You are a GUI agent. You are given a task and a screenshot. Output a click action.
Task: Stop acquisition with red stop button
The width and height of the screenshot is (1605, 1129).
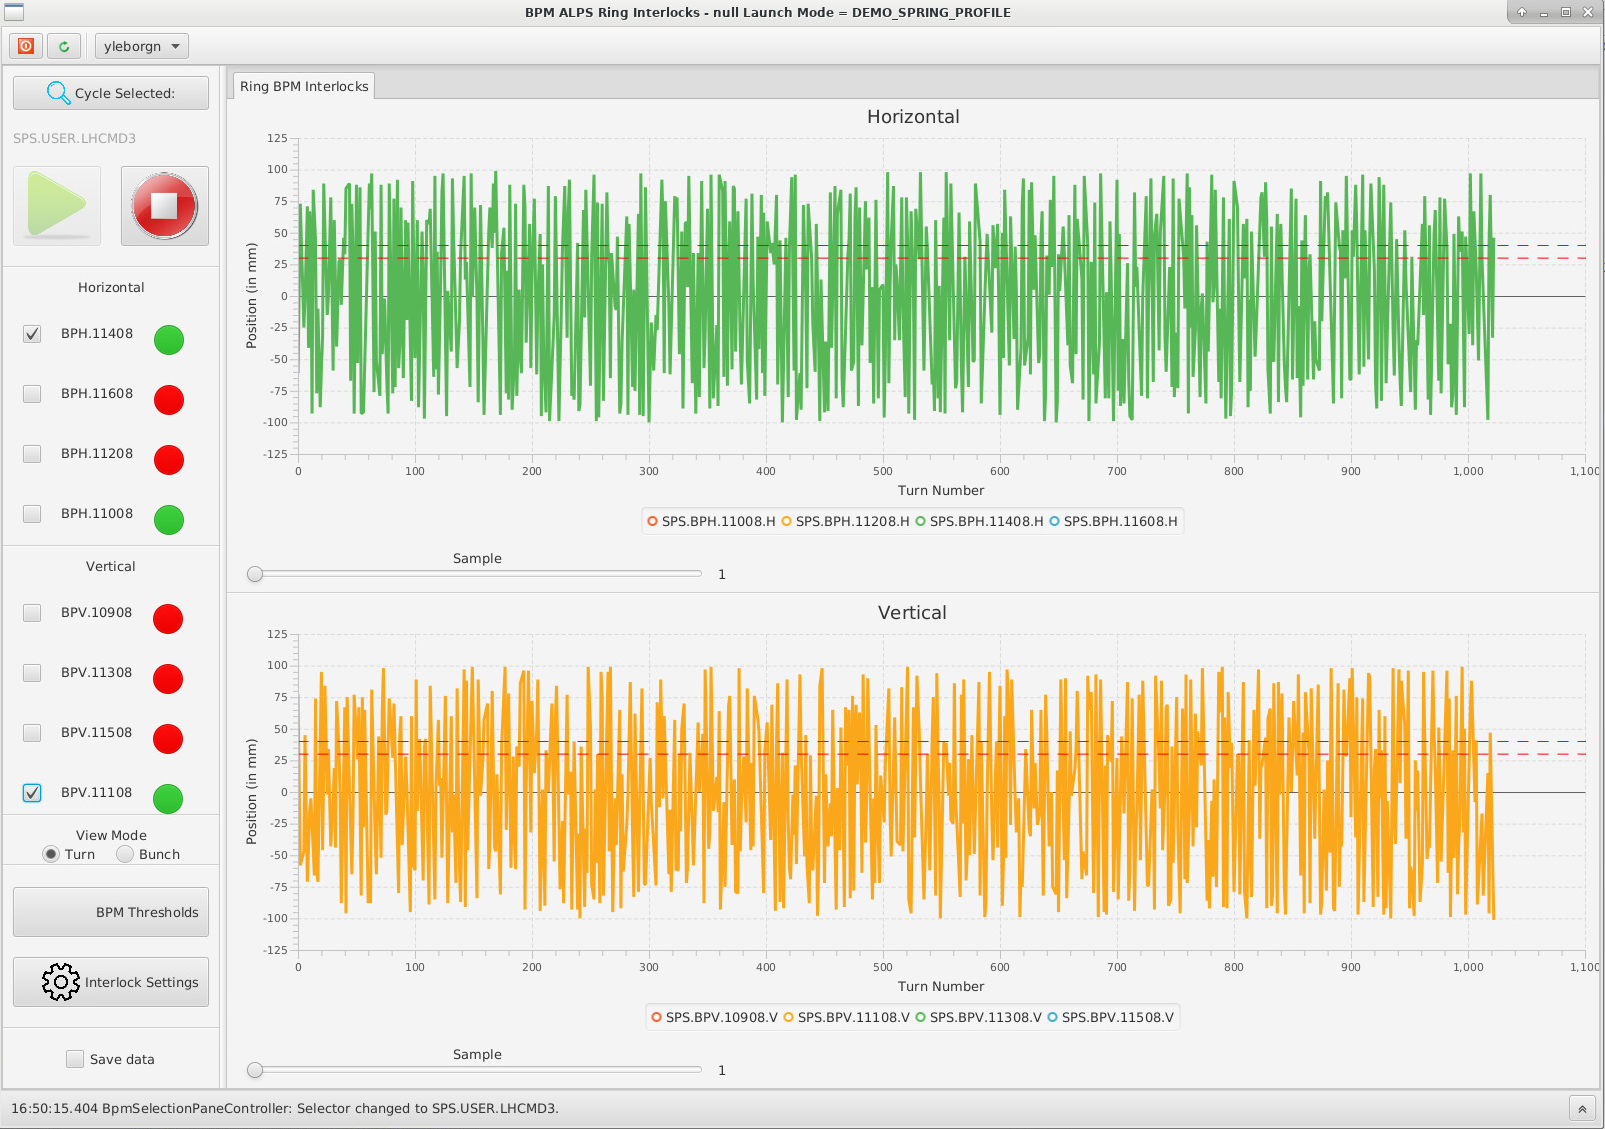165,205
